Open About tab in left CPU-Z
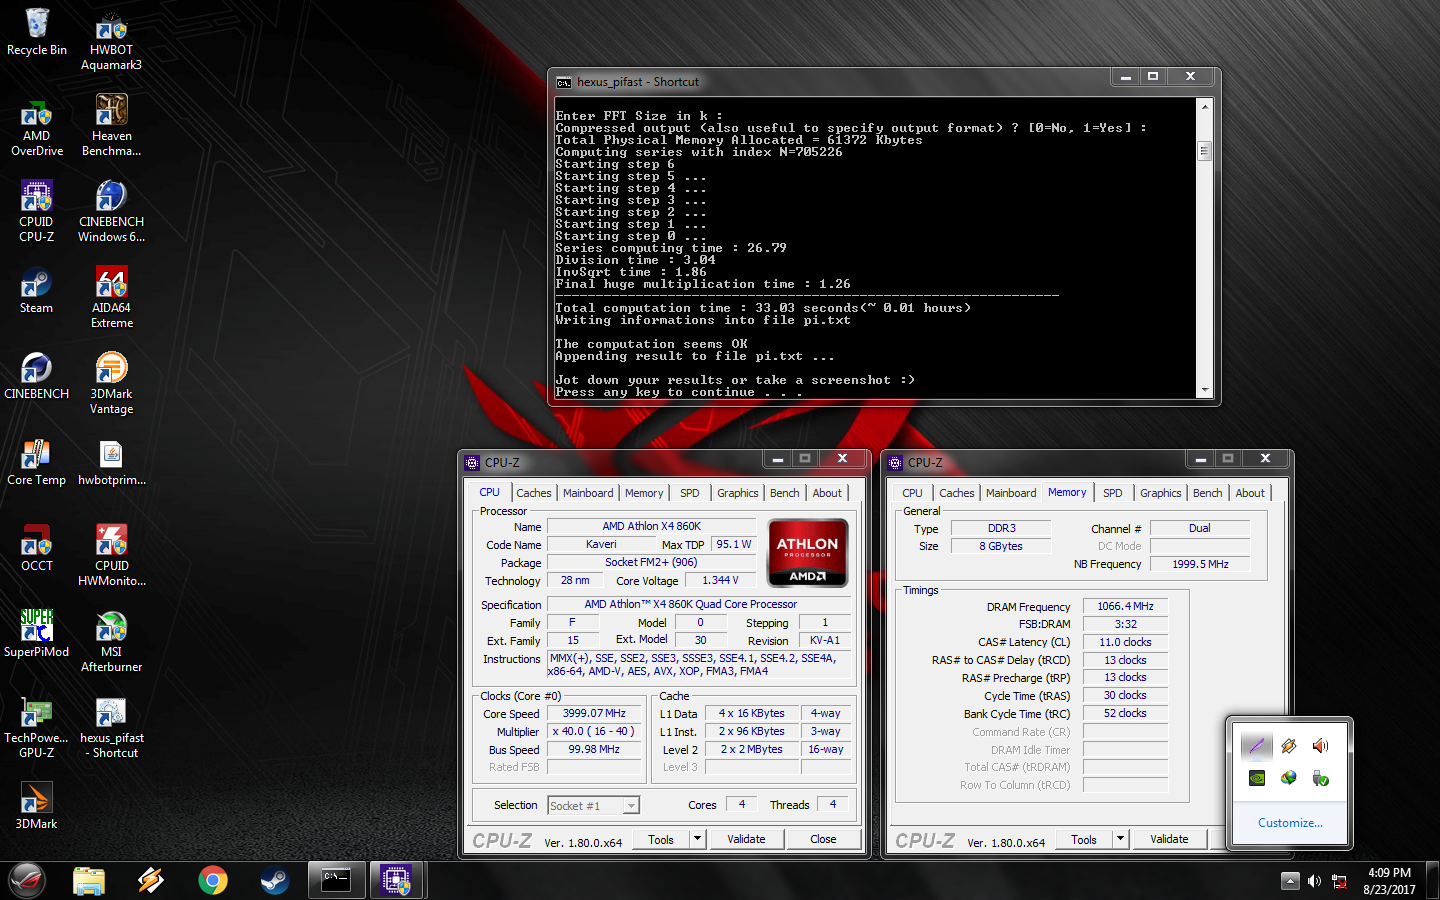Screen dimensions: 1440x900 [x=827, y=493]
